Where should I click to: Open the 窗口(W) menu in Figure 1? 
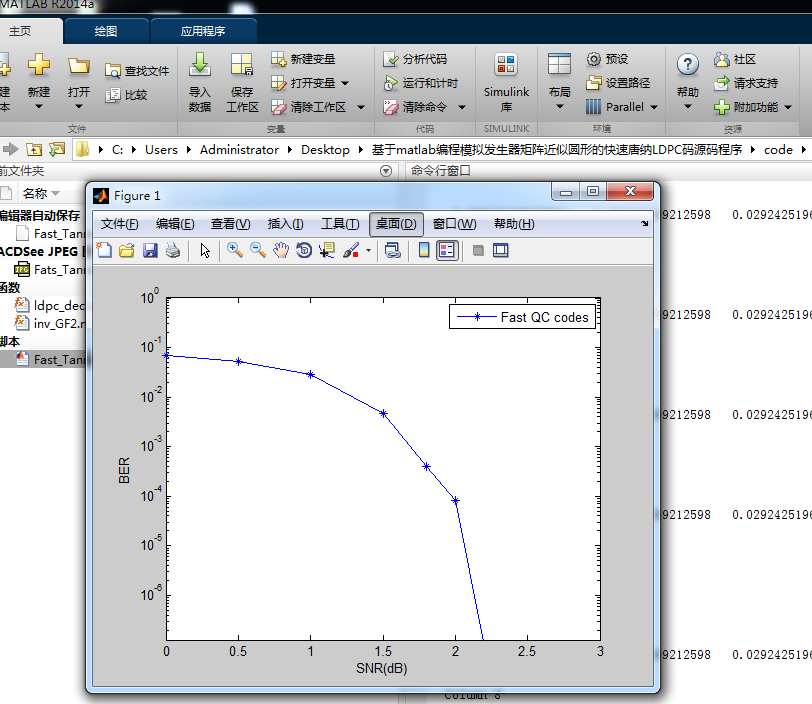point(455,224)
